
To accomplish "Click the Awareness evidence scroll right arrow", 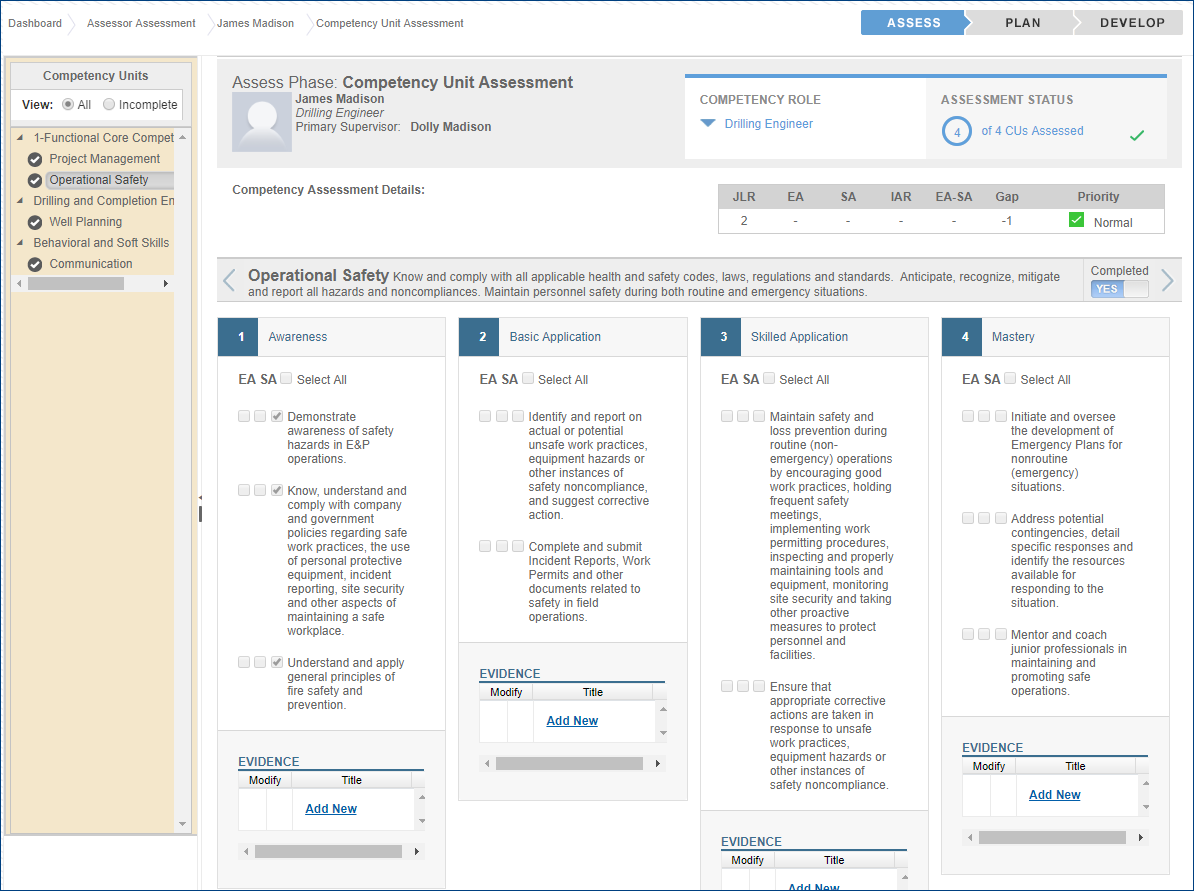I will (x=417, y=851).
